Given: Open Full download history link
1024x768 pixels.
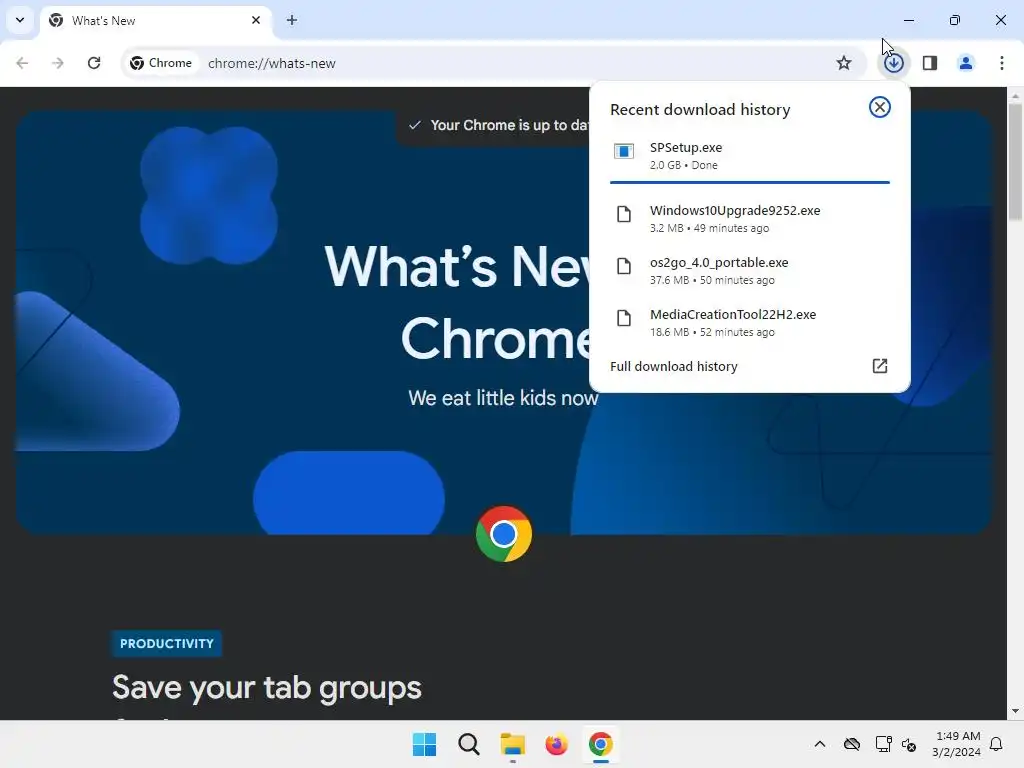Looking at the screenshot, I should click(x=750, y=366).
